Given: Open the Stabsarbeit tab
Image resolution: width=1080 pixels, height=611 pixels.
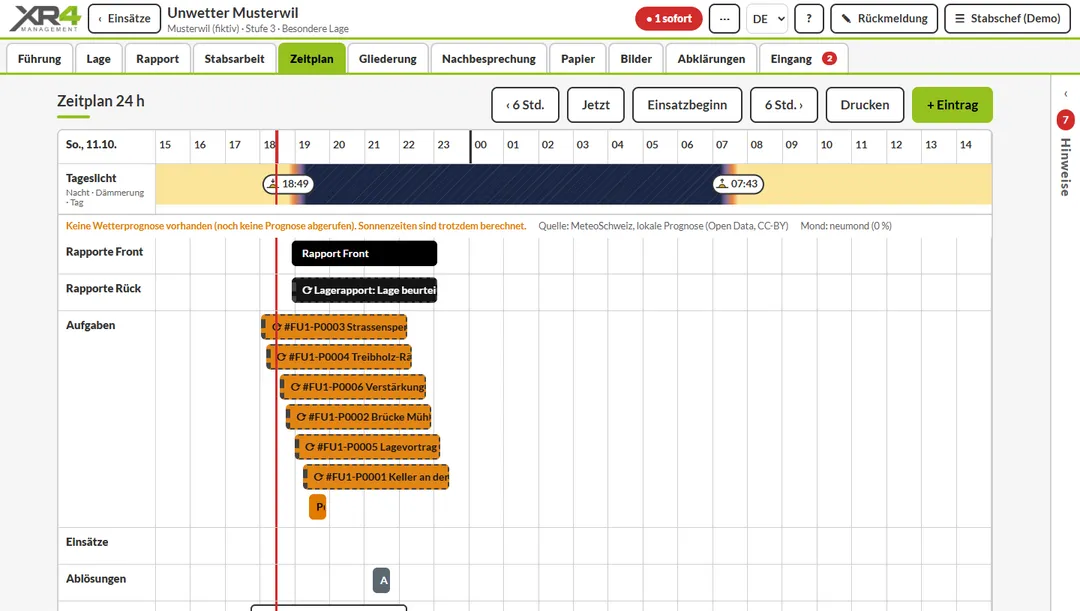Looking at the screenshot, I should [234, 59].
